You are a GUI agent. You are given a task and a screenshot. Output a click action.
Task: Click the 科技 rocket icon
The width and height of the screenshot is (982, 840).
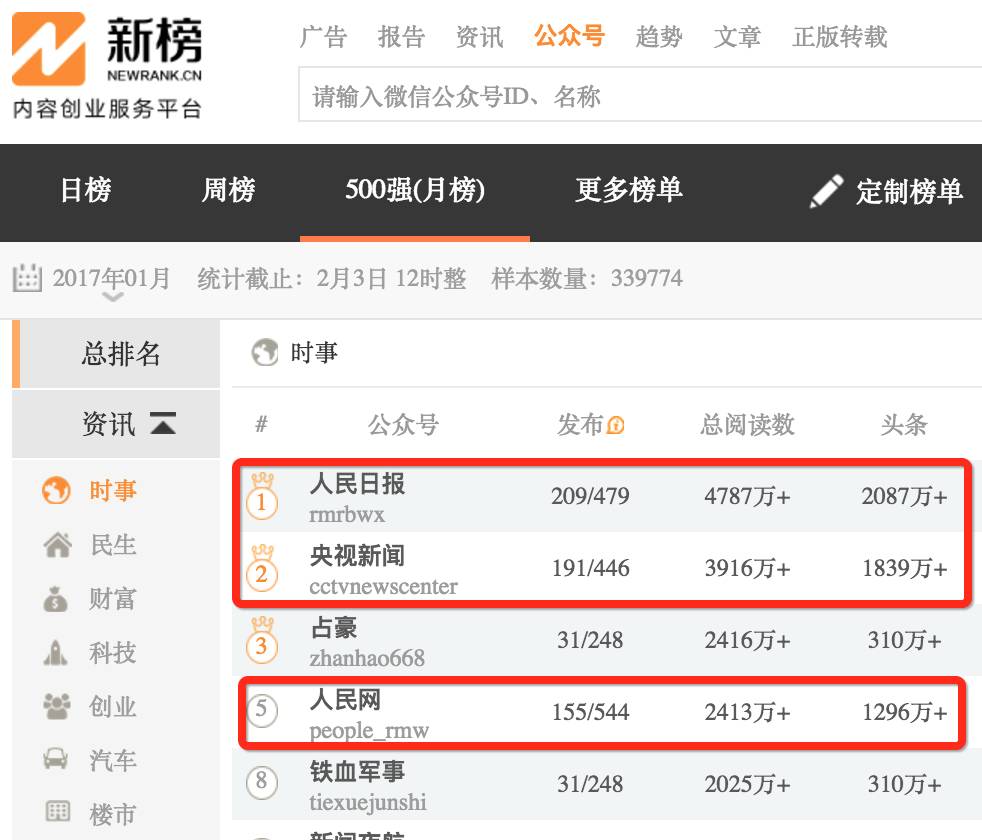tap(56, 653)
